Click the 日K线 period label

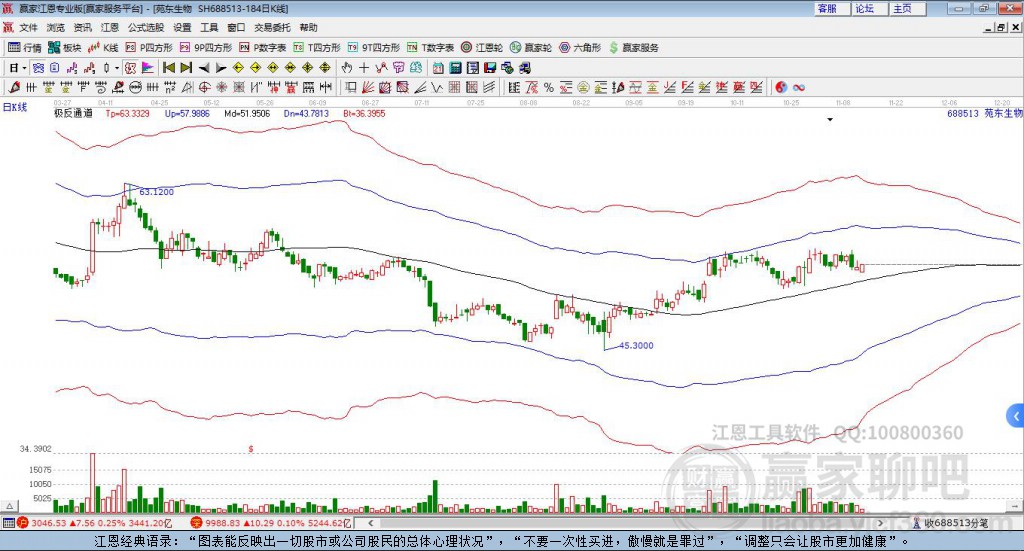tap(14, 107)
